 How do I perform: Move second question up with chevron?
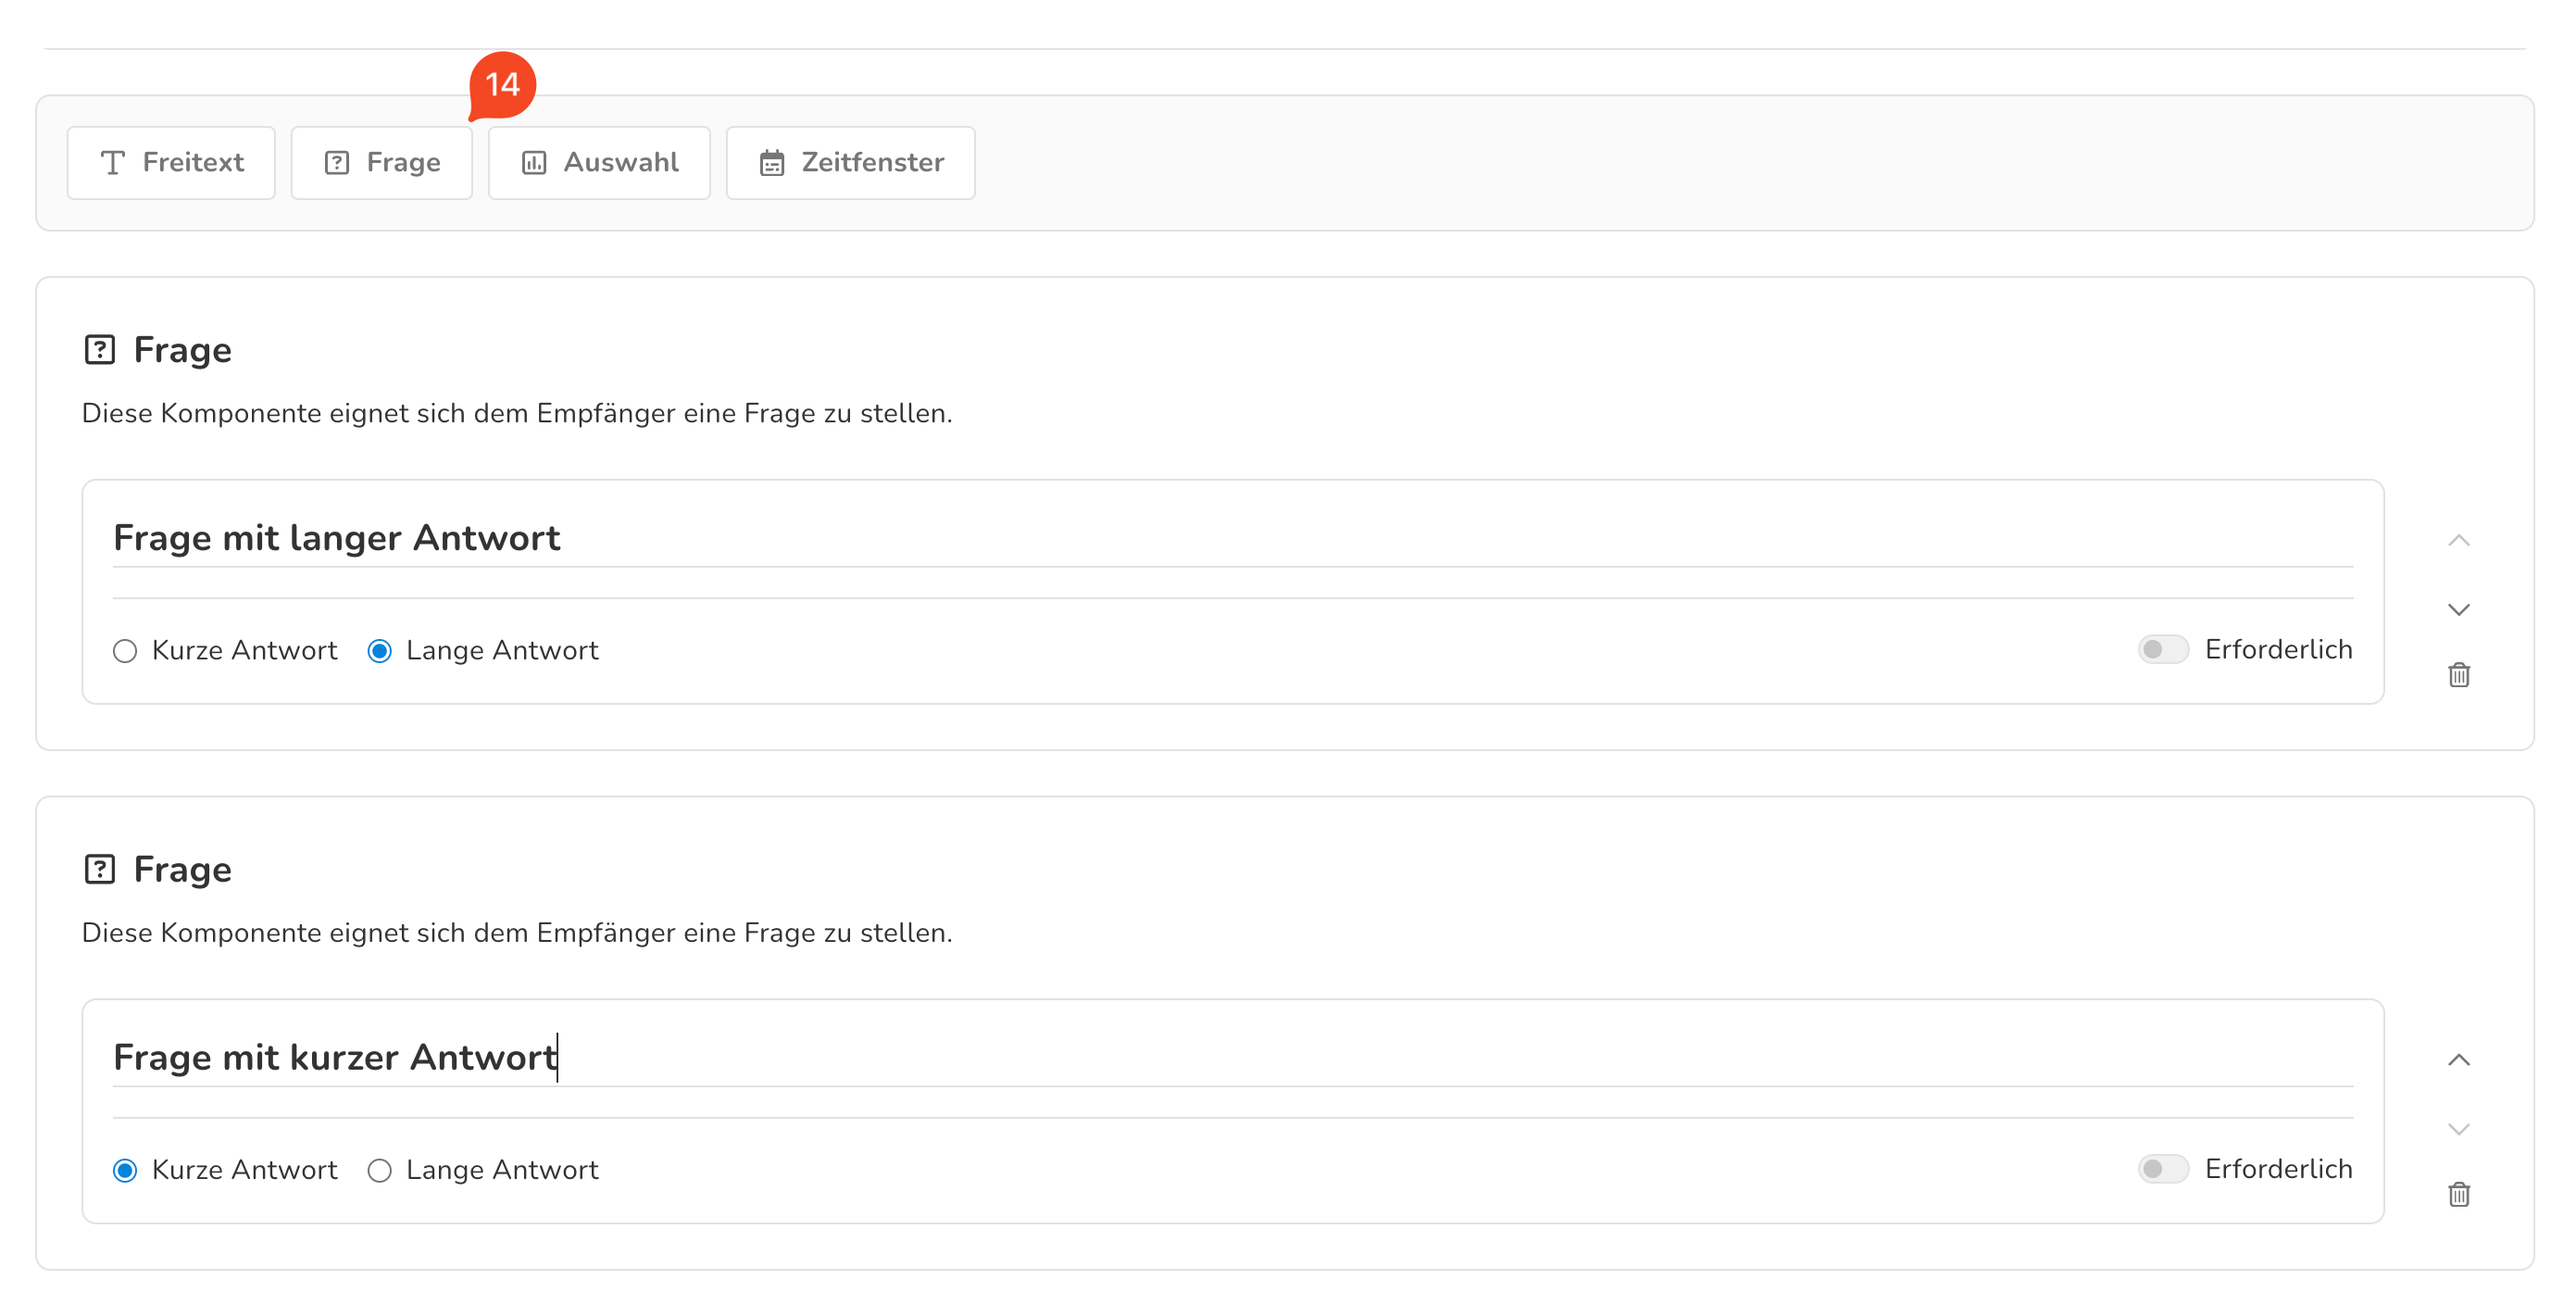[2458, 1060]
